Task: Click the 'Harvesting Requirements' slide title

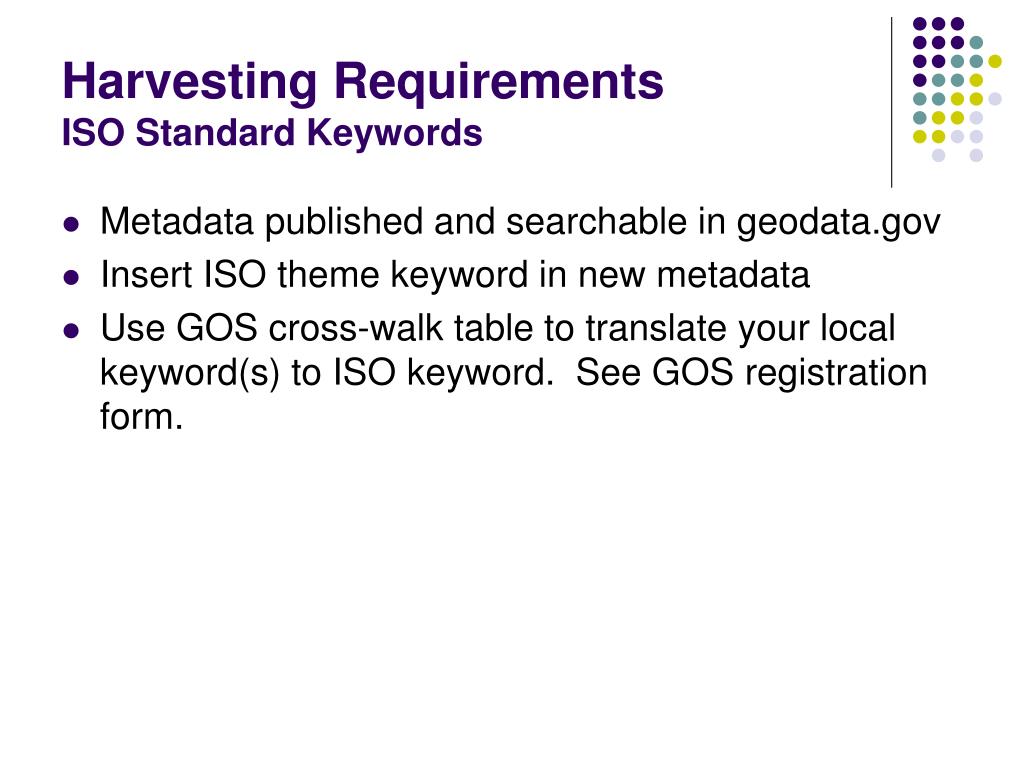Action: (363, 82)
